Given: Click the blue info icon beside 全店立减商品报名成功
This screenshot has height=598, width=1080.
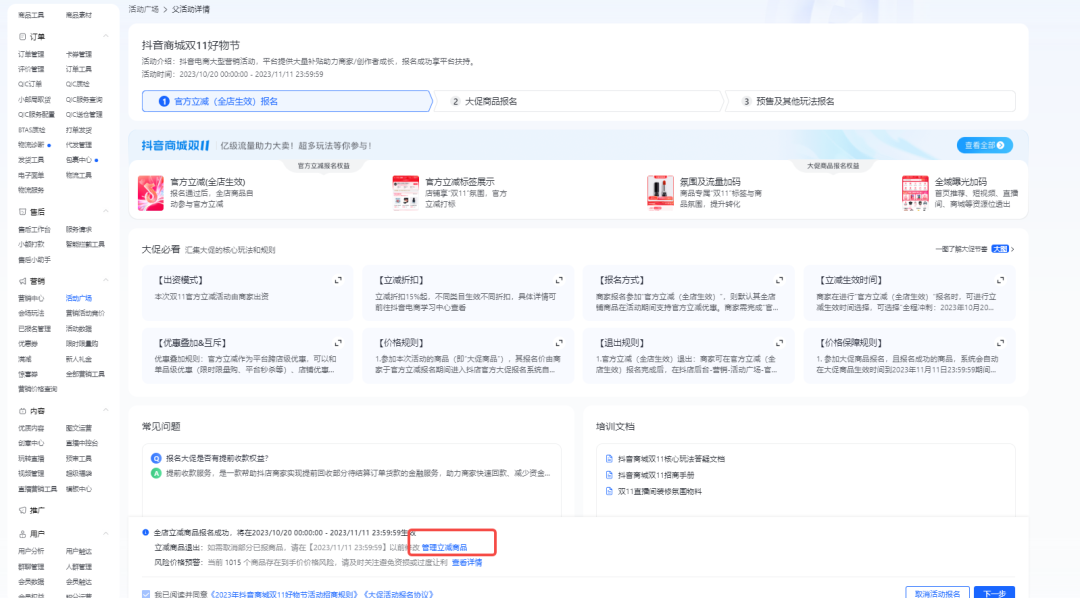Looking at the screenshot, I should 145,533.
